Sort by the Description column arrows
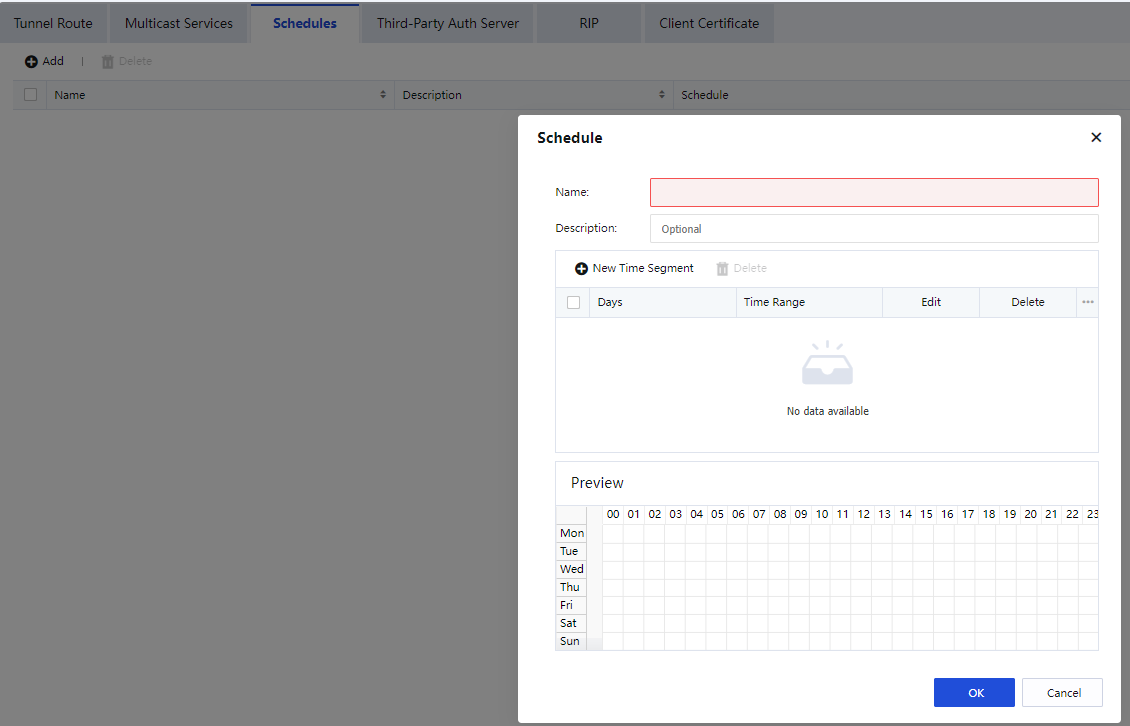 [662, 95]
